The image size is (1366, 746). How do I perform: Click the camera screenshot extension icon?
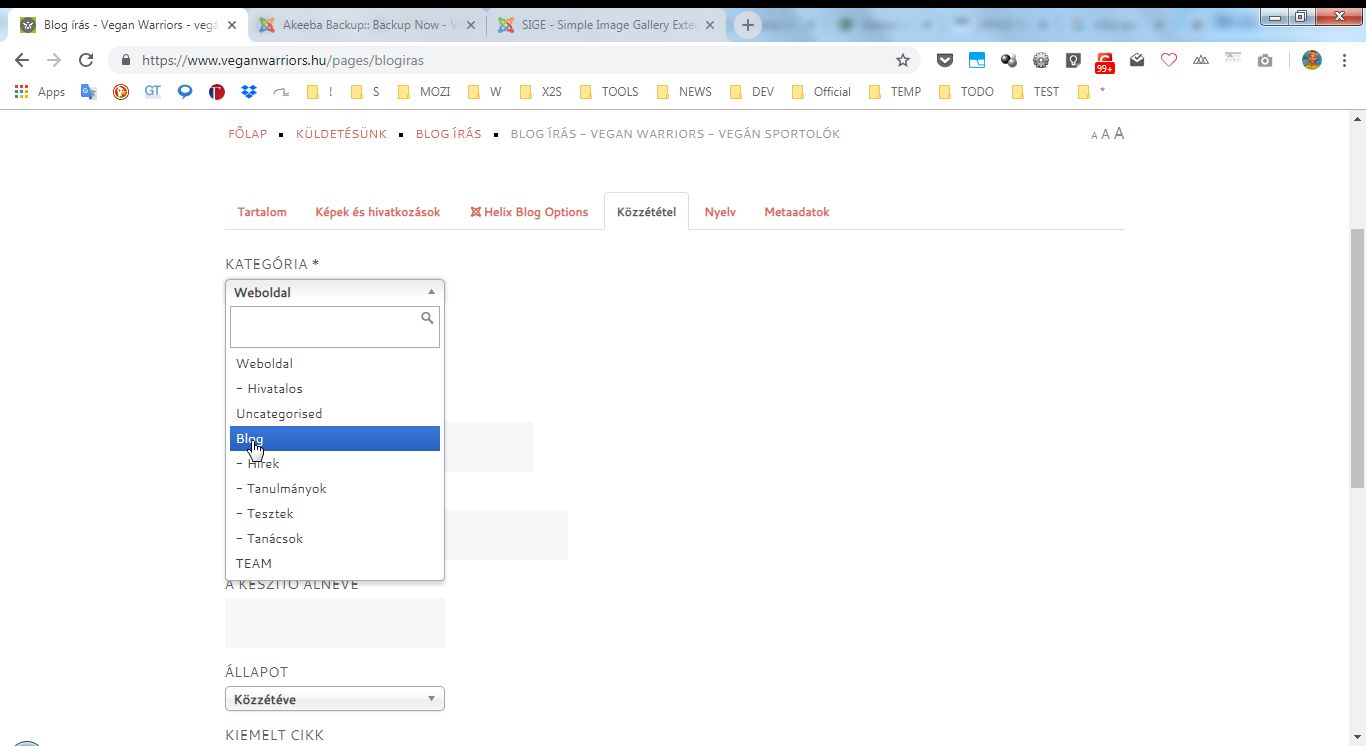pyautogui.click(x=1265, y=60)
